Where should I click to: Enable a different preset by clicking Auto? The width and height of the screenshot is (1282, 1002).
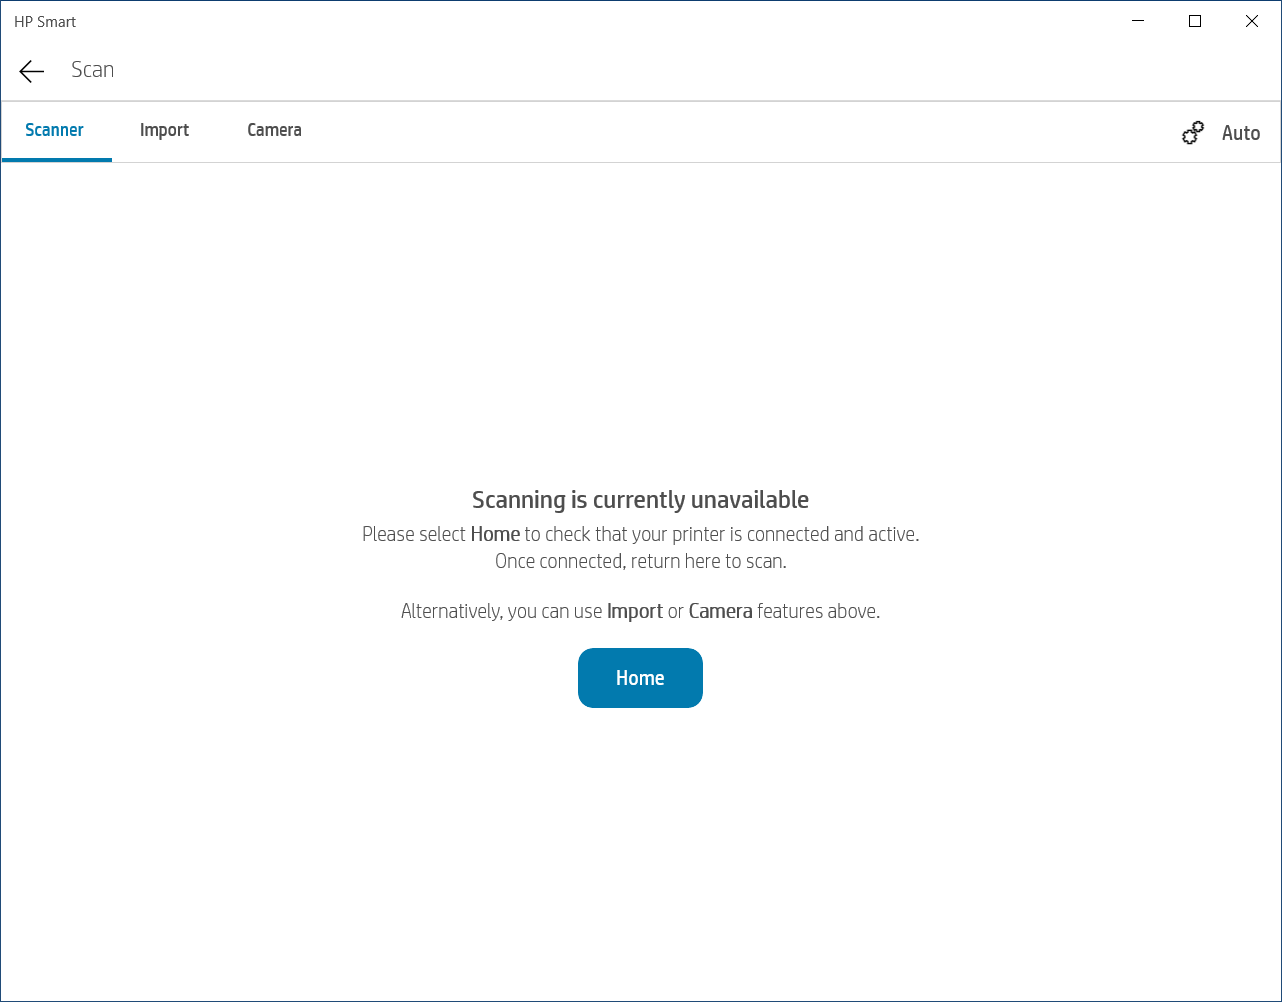click(x=1240, y=132)
